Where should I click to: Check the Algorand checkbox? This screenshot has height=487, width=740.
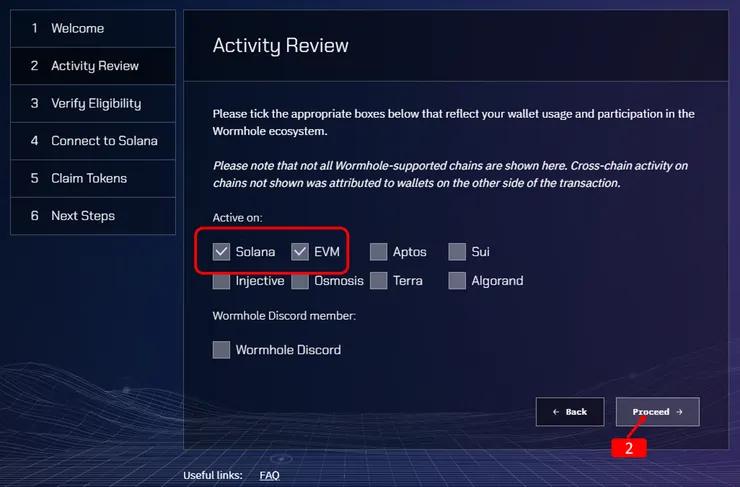(x=457, y=281)
